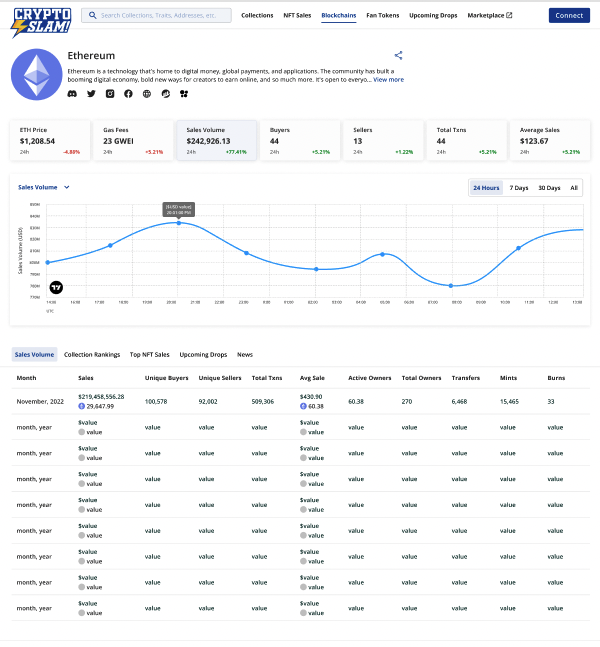Screen dimensions: 600x647
Task: Click the View more link in the description
Action: click(388, 80)
